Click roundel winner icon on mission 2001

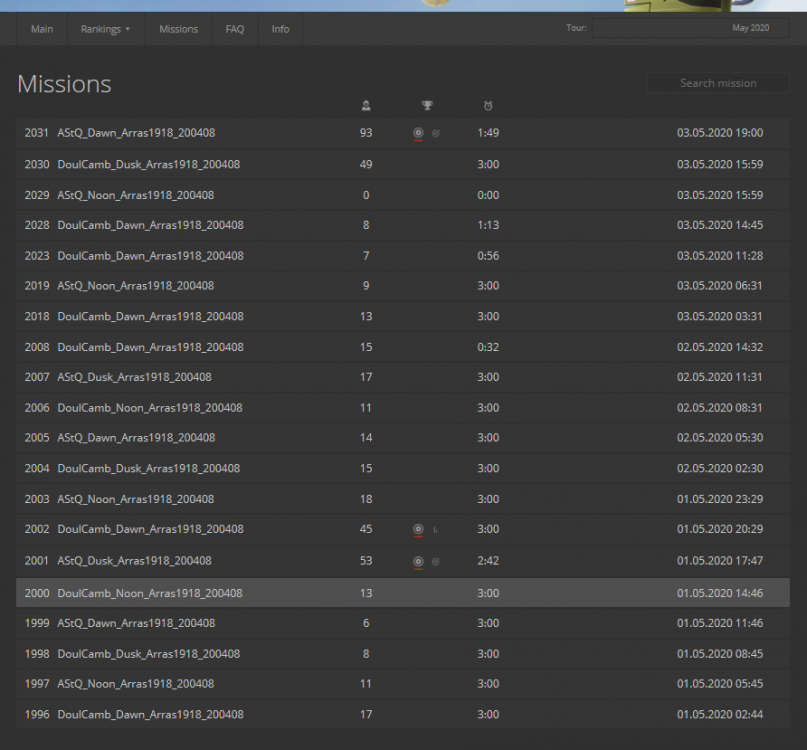[x=418, y=562]
